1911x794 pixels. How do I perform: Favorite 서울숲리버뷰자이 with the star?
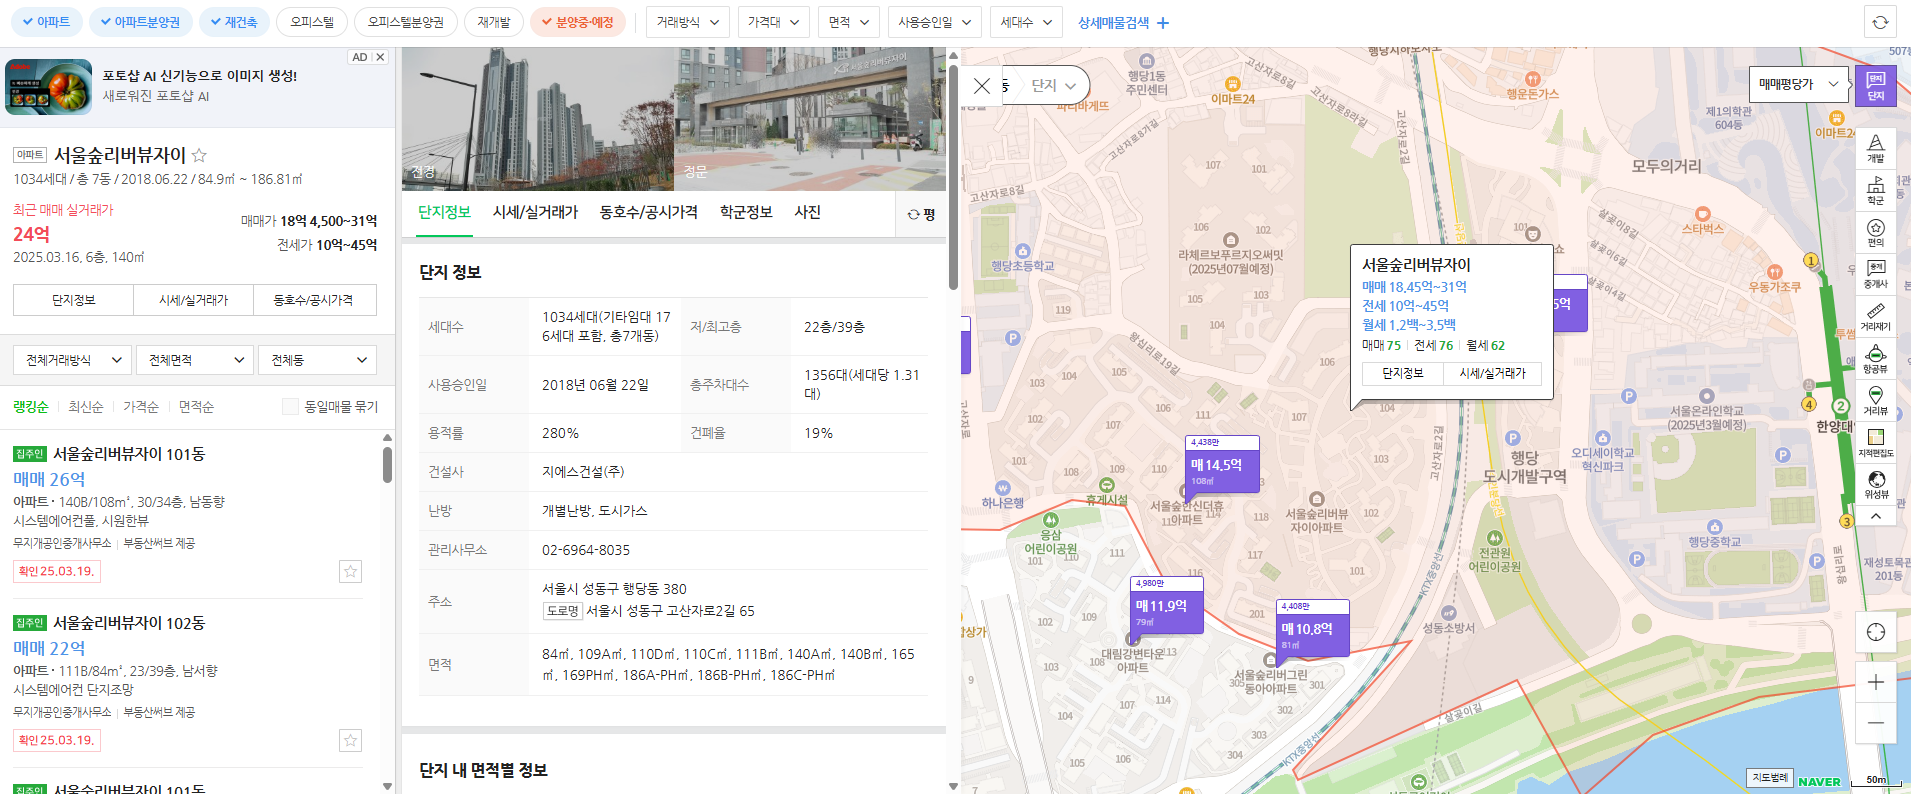(x=199, y=155)
